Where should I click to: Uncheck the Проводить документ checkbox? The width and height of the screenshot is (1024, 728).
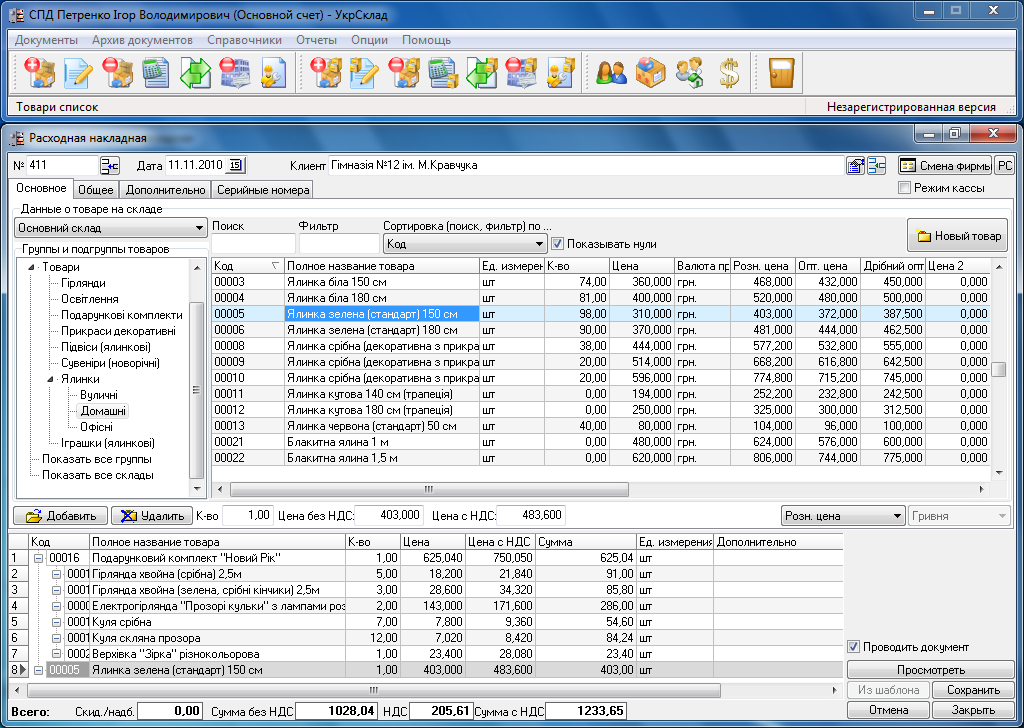tap(853, 646)
